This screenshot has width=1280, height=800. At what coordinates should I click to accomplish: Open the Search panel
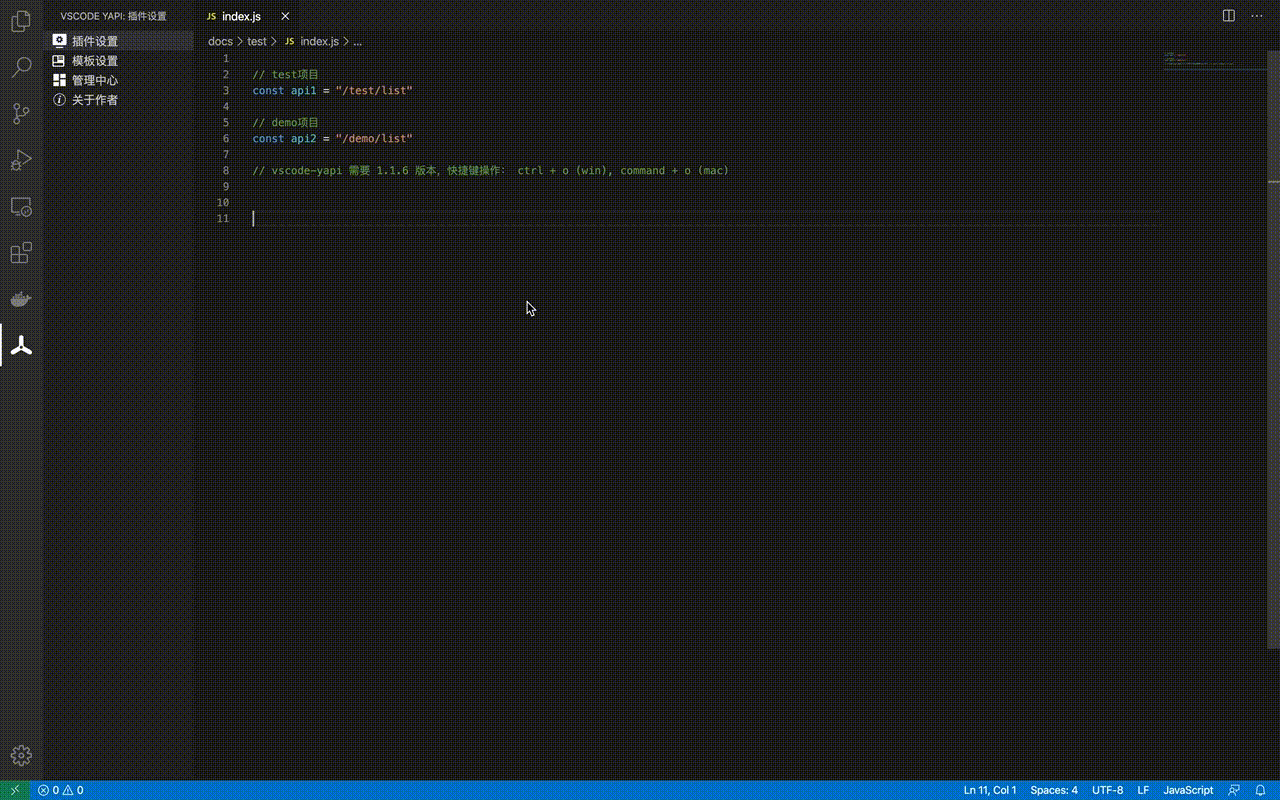pos(21,66)
